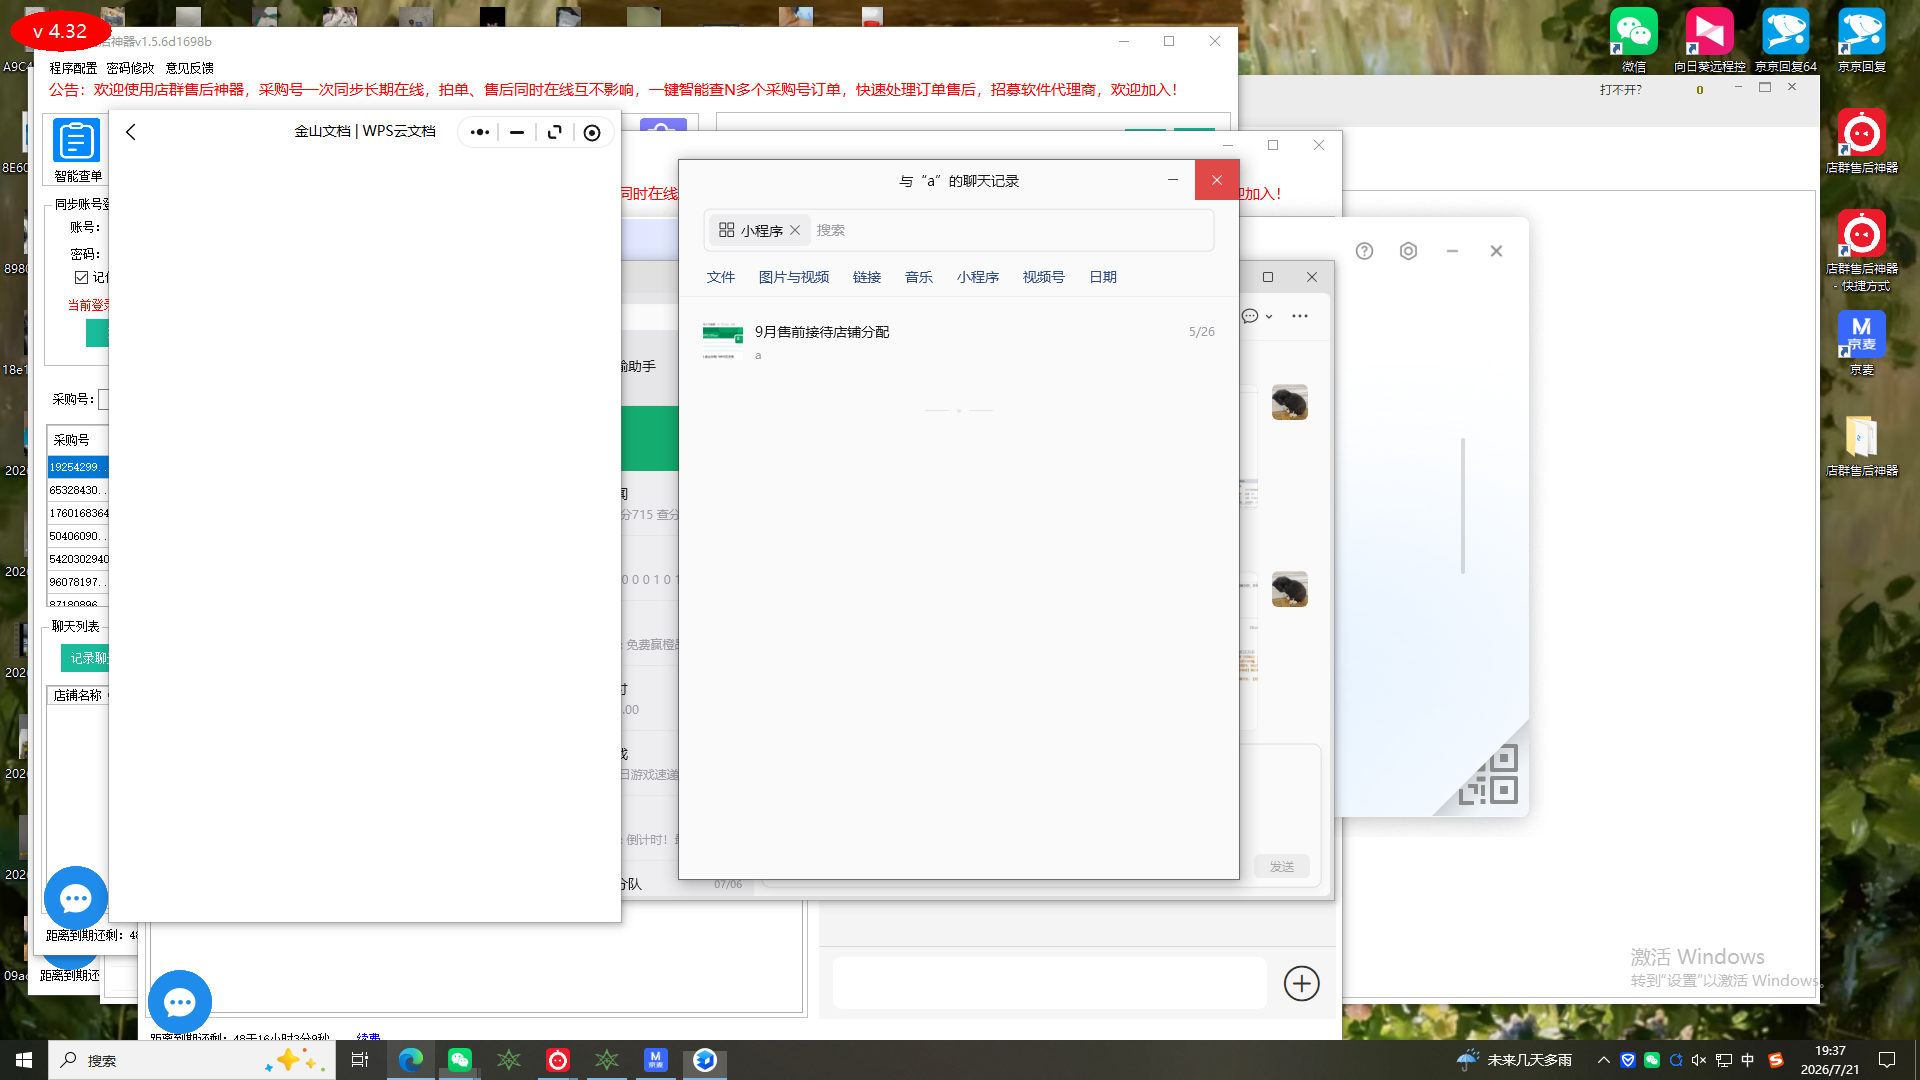Select the 京麦 desktop shortcut
1920x1080 pixels.
(x=1862, y=343)
